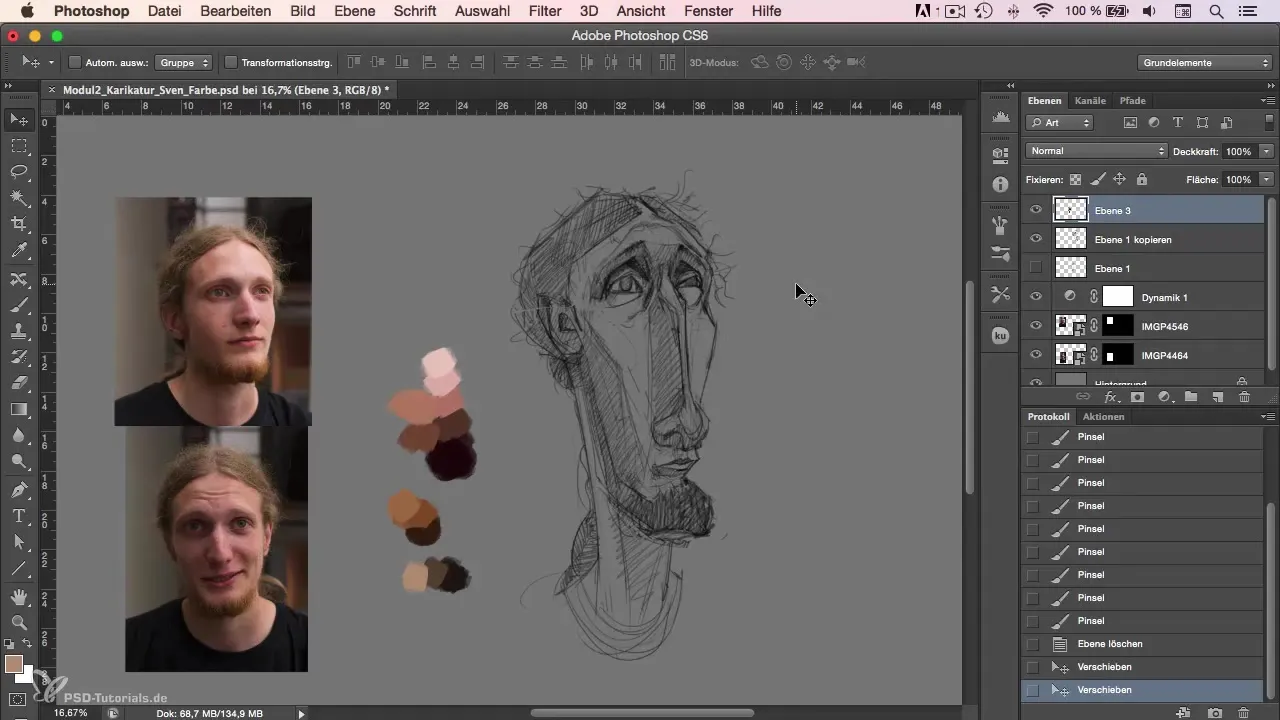Select the Hand tool
Screen dimensions: 1280x720
(19, 597)
